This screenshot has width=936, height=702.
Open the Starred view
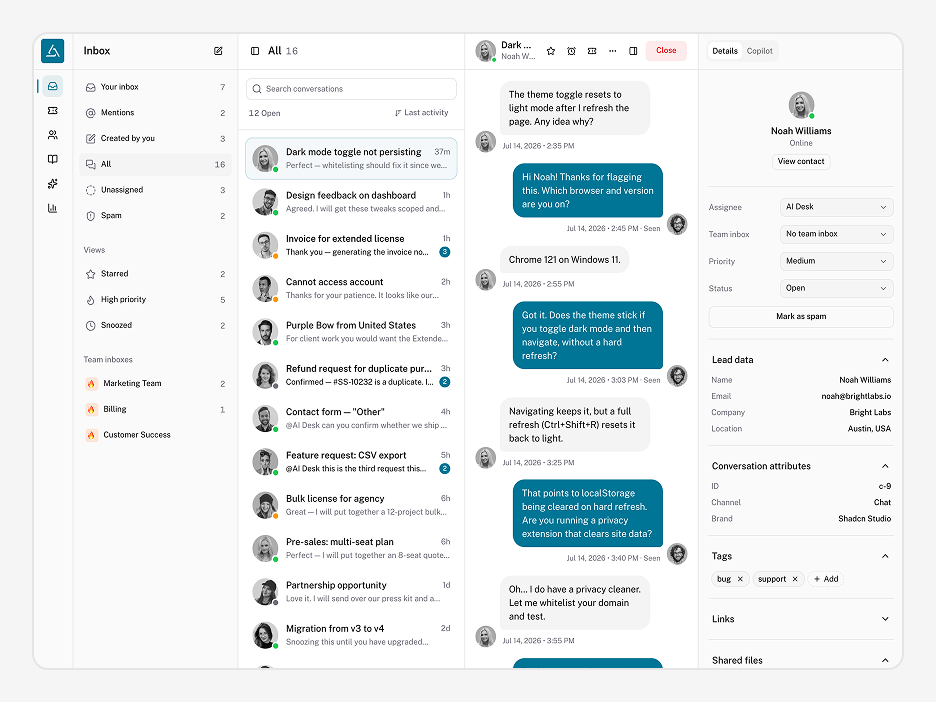tap(155, 274)
